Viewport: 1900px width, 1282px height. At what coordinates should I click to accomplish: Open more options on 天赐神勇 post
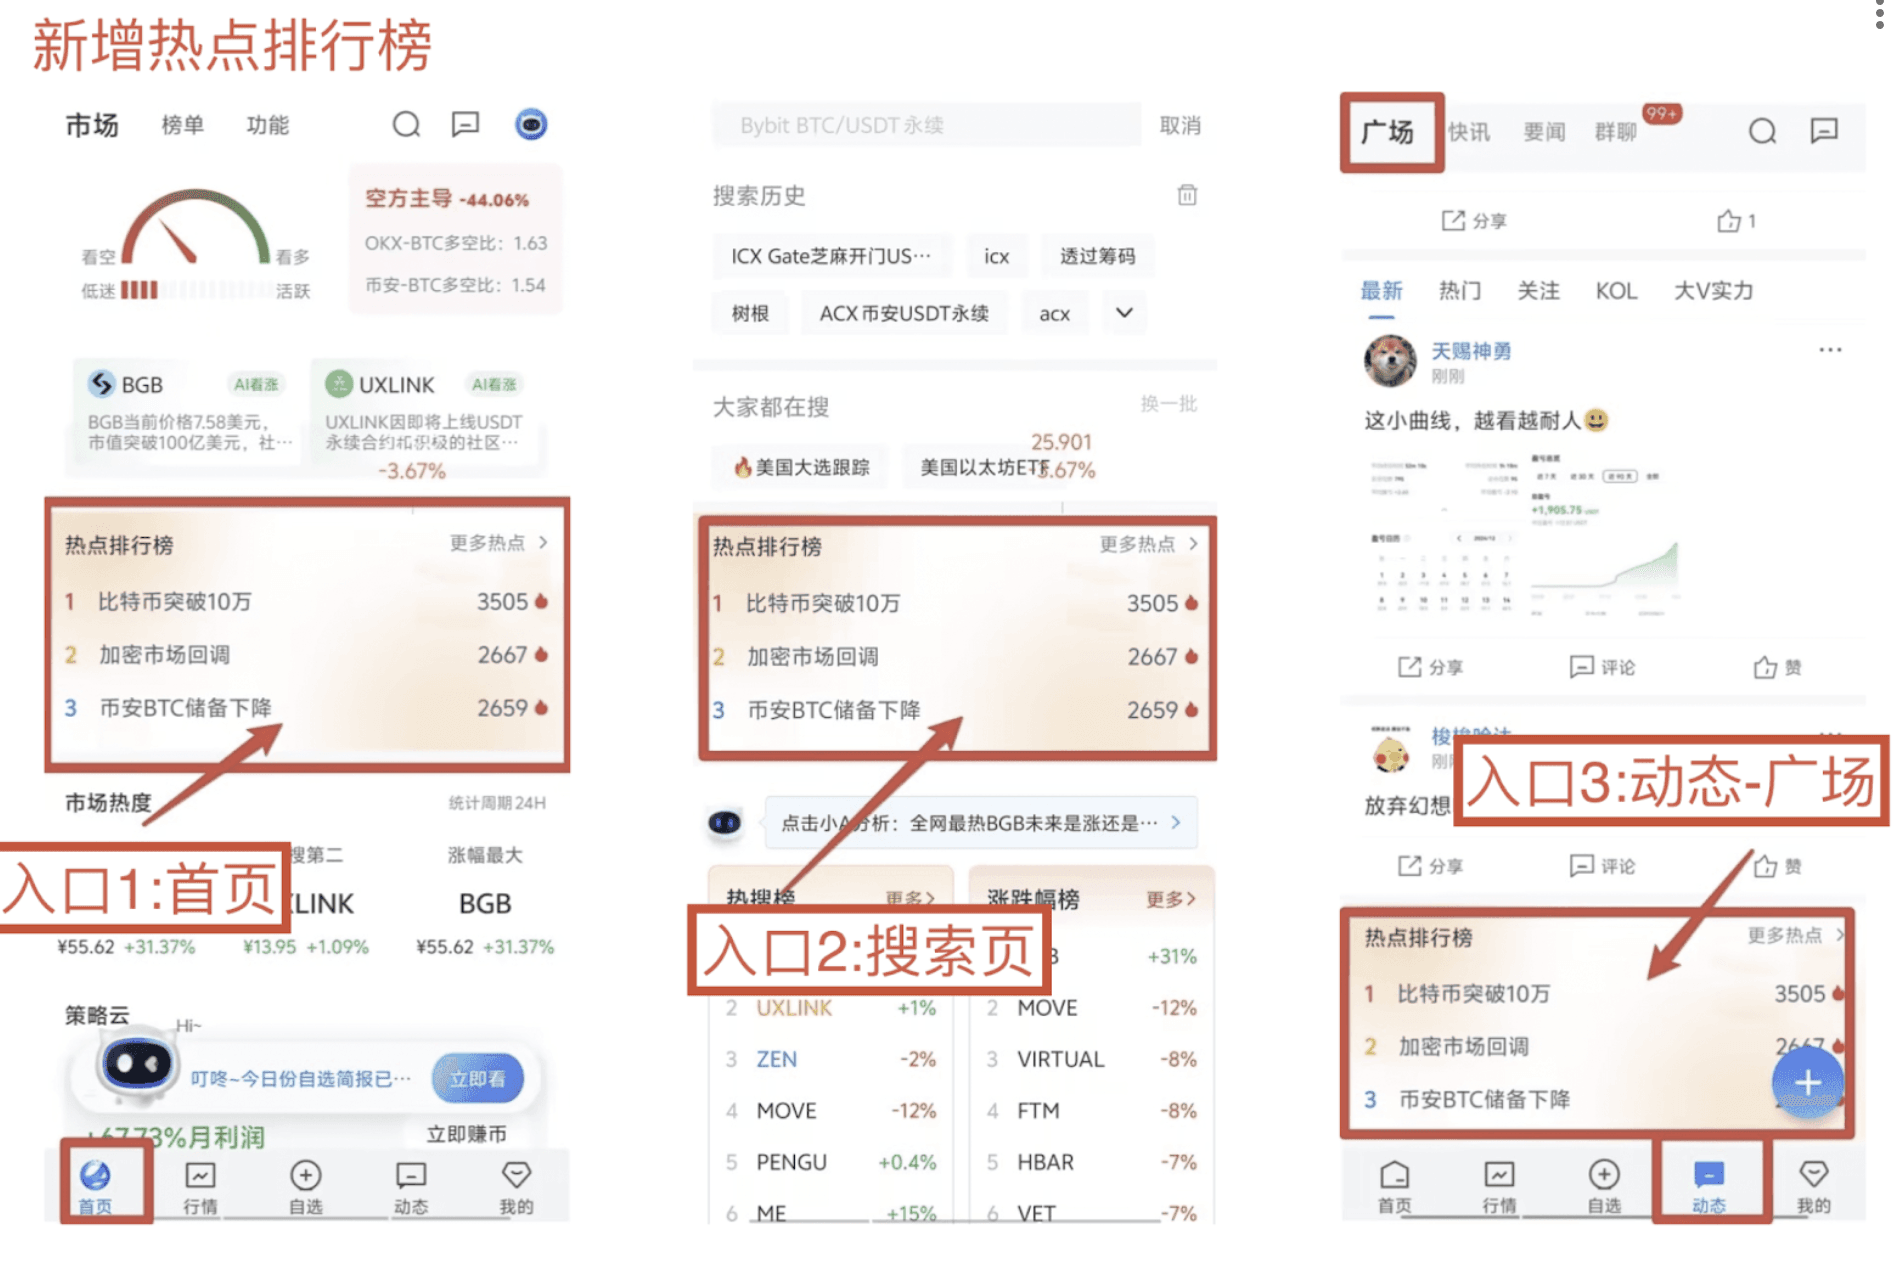coord(1830,350)
